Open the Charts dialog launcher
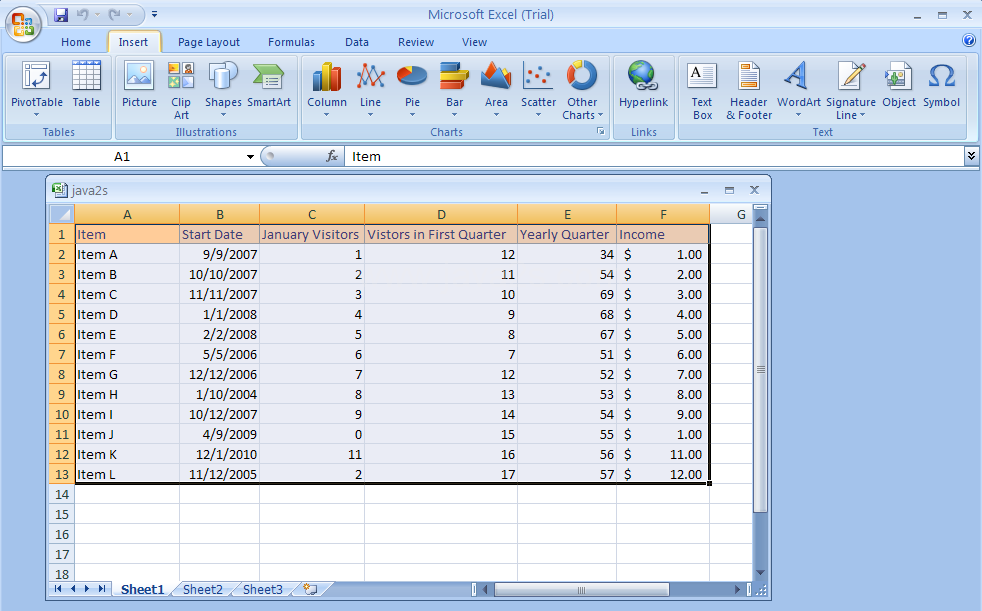Image resolution: width=982 pixels, height=611 pixels. [x=601, y=131]
